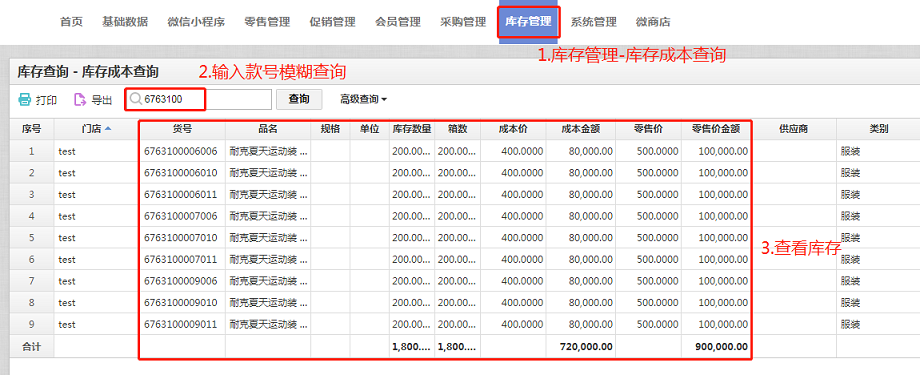Select item number 6763100007010
Screen dimensions: 920x375
(181, 238)
